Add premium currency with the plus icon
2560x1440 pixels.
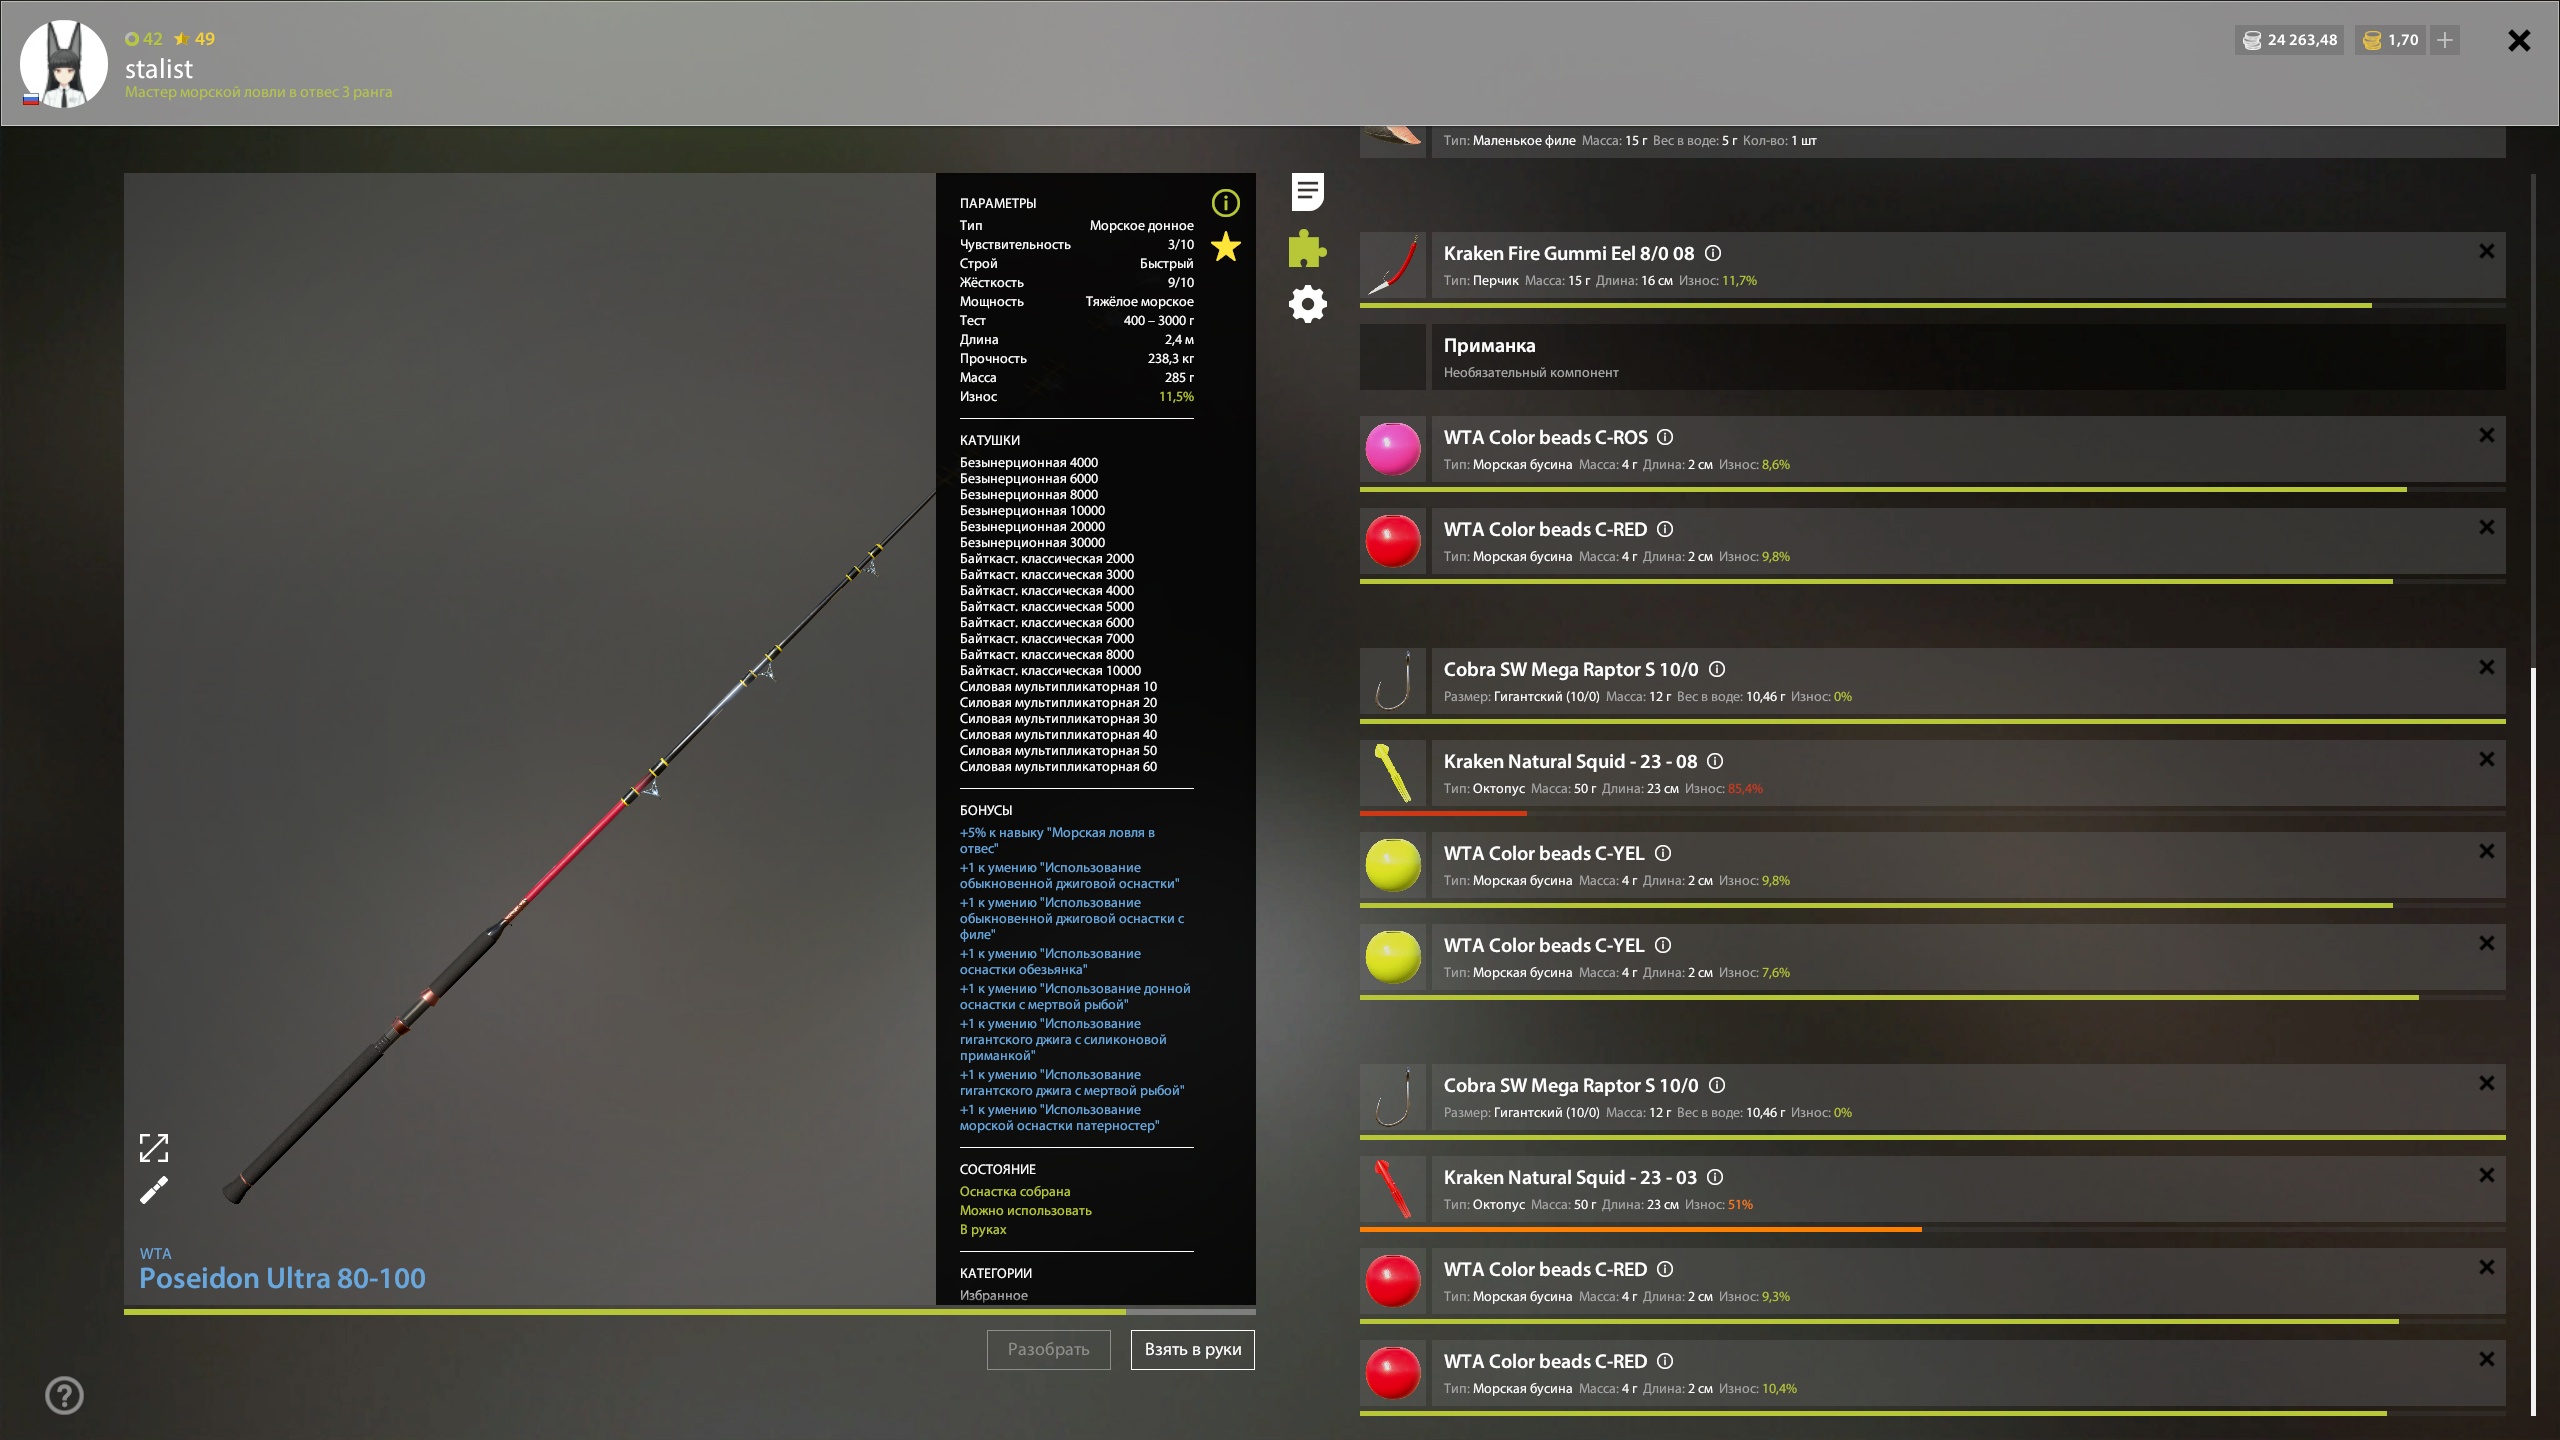click(x=2445, y=40)
